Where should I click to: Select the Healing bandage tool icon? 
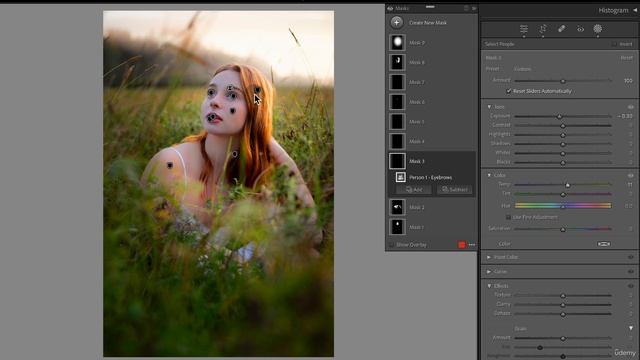pos(562,29)
